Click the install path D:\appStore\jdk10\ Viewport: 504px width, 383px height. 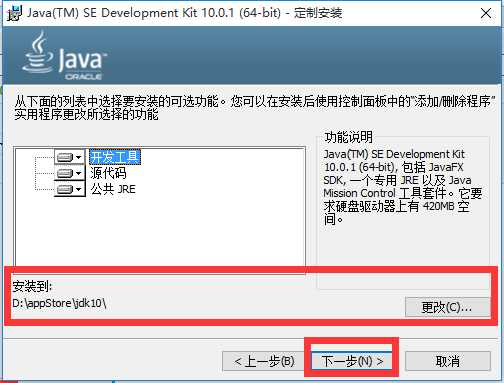[x=59, y=303]
